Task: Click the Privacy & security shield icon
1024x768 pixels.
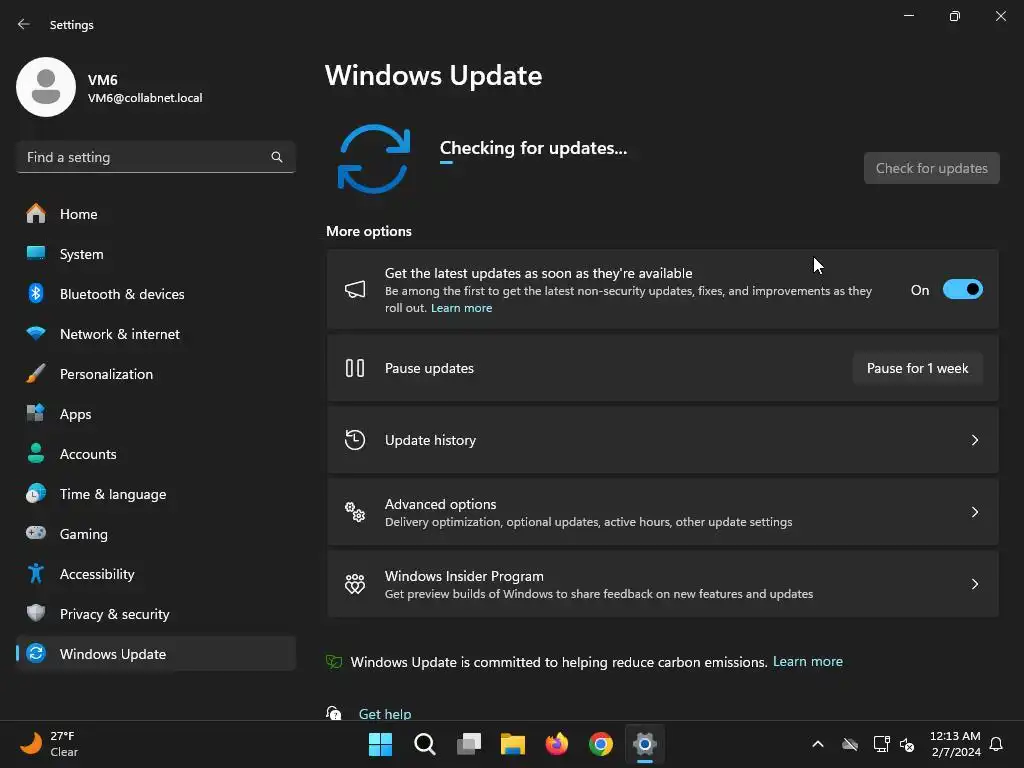Action: coord(36,613)
